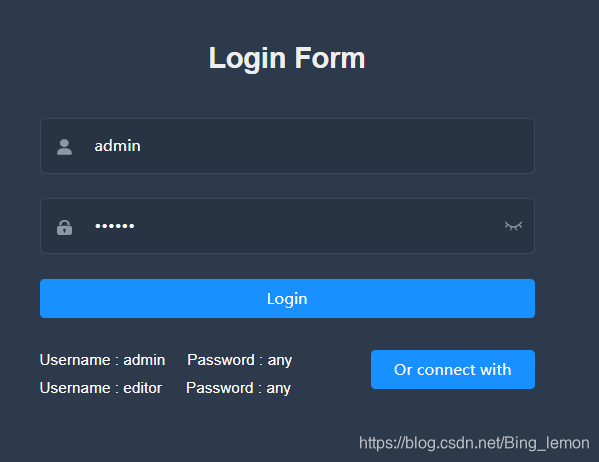
Task: Focus the username field containing admin
Action: tap(287, 146)
